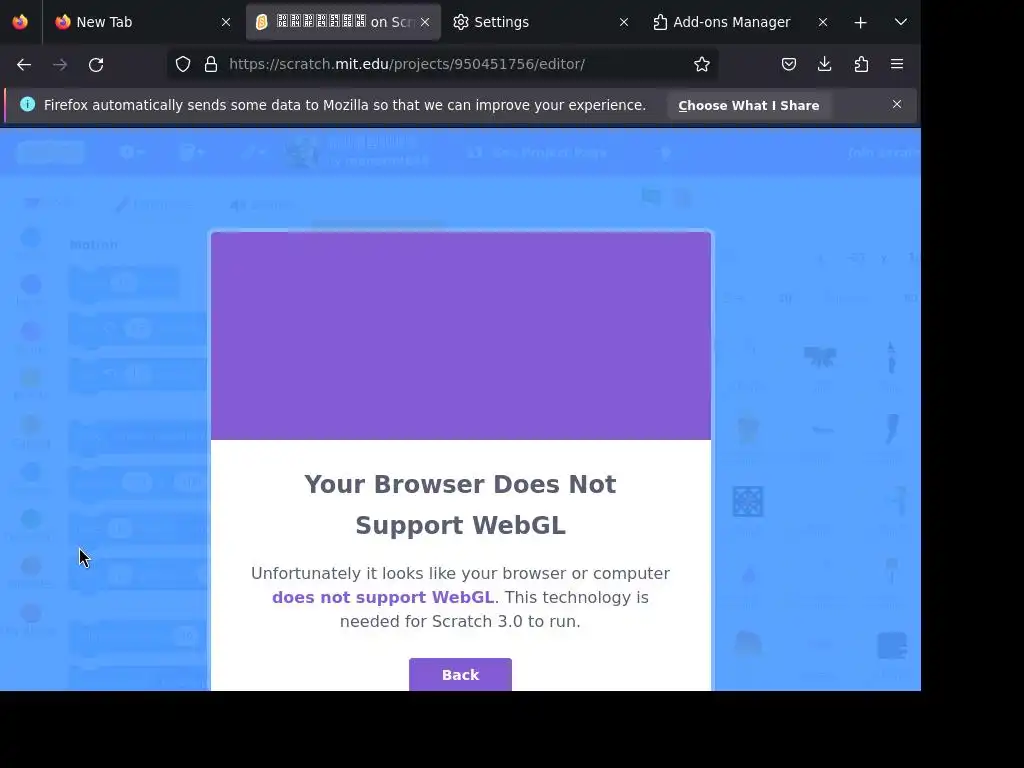
Task: Switch to the Add-ons Manager tab
Action: tap(740, 22)
